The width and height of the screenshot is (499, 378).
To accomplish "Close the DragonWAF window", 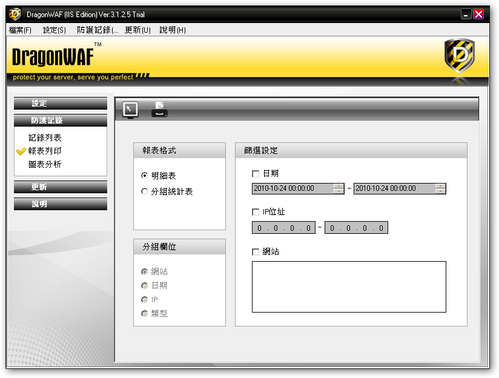I will [x=478, y=14].
